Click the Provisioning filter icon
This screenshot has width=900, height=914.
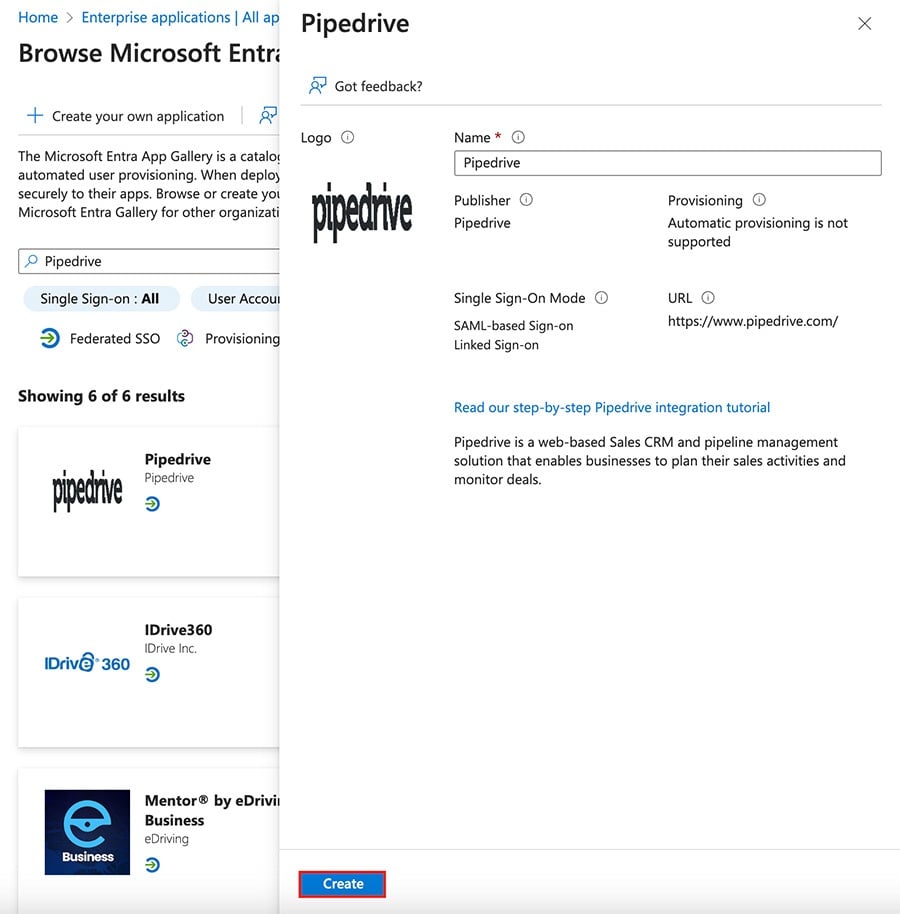pos(185,338)
